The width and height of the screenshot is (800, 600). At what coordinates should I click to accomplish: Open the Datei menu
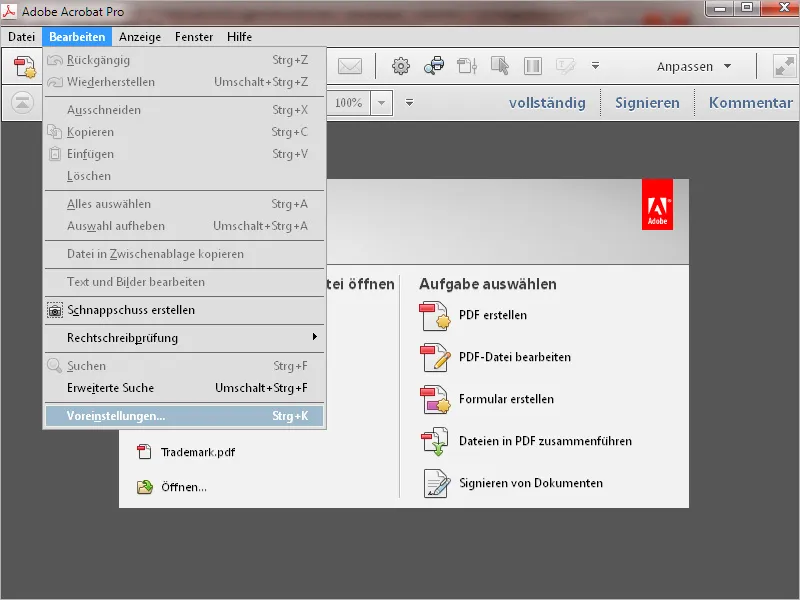tap(21, 37)
